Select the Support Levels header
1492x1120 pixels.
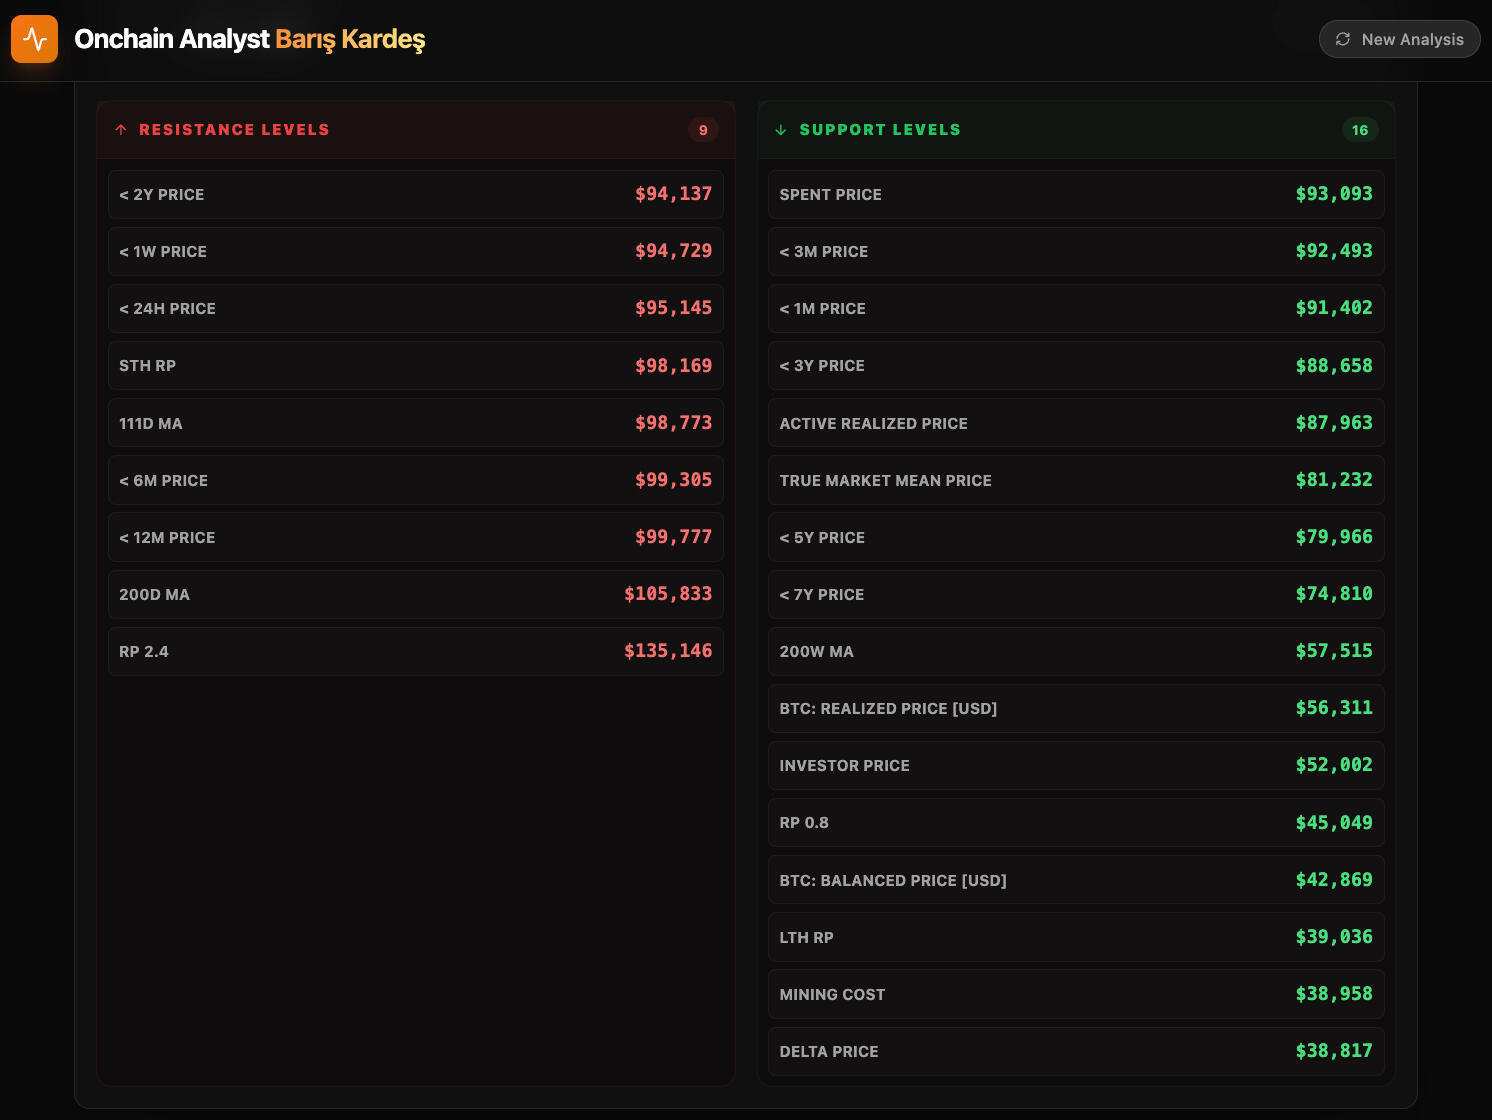pos(880,130)
